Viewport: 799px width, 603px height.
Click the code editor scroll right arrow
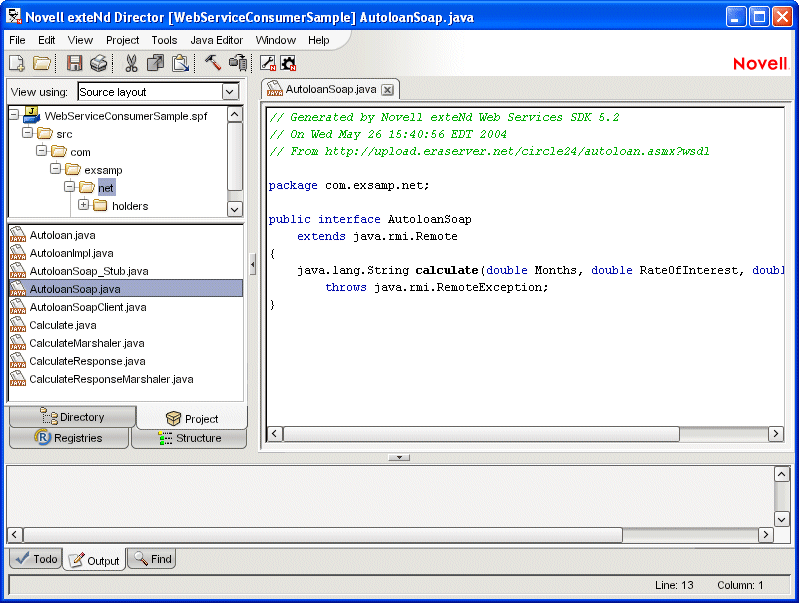(x=776, y=434)
